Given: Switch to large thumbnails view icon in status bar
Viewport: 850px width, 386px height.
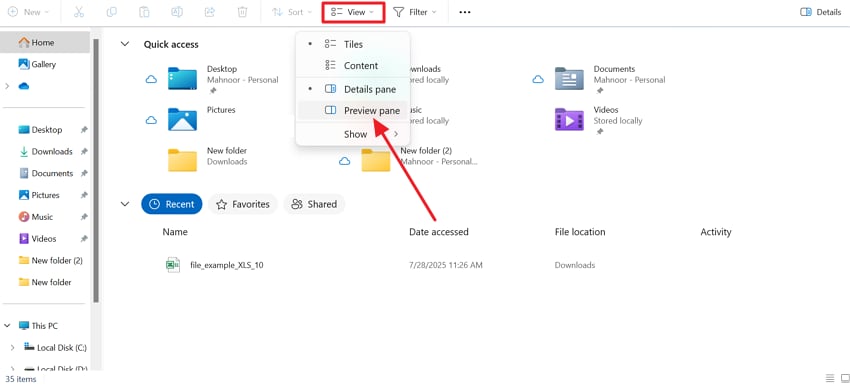Looking at the screenshot, I should tap(845, 378).
